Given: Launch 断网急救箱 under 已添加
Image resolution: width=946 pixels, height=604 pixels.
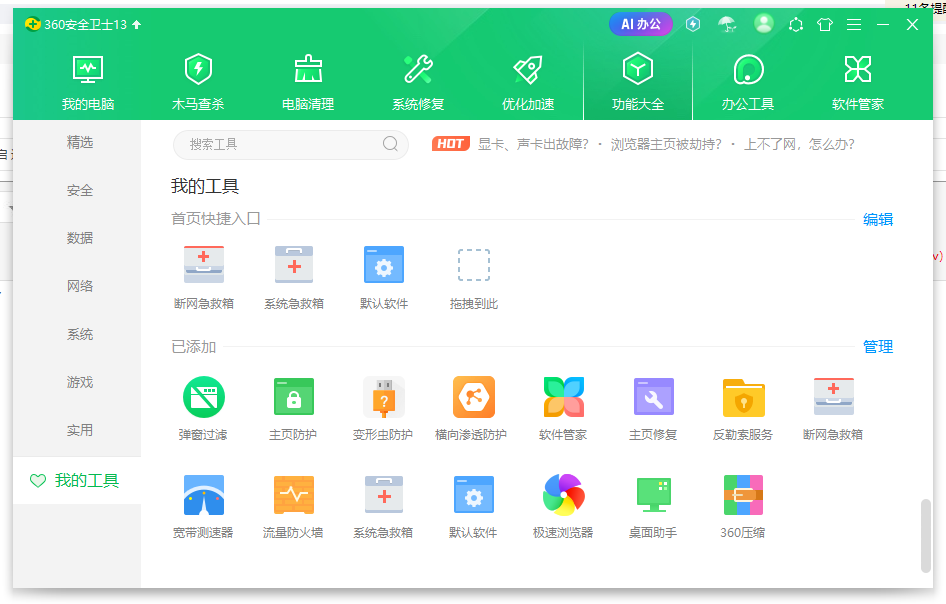Looking at the screenshot, I should 833,408.
